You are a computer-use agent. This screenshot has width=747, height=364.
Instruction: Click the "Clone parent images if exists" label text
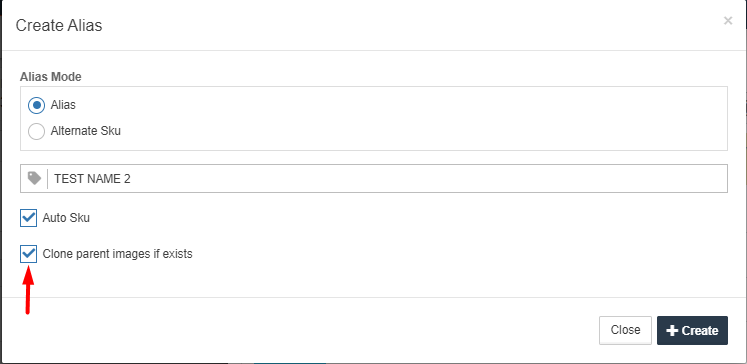click(117, 254)
